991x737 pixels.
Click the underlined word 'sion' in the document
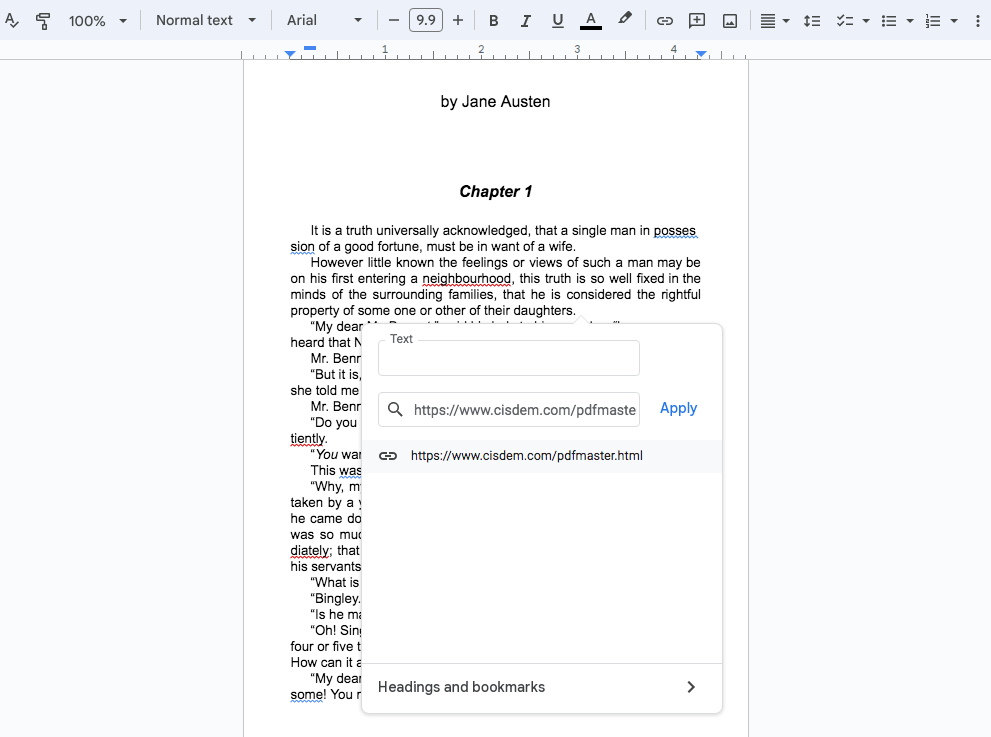pos(302,247)
